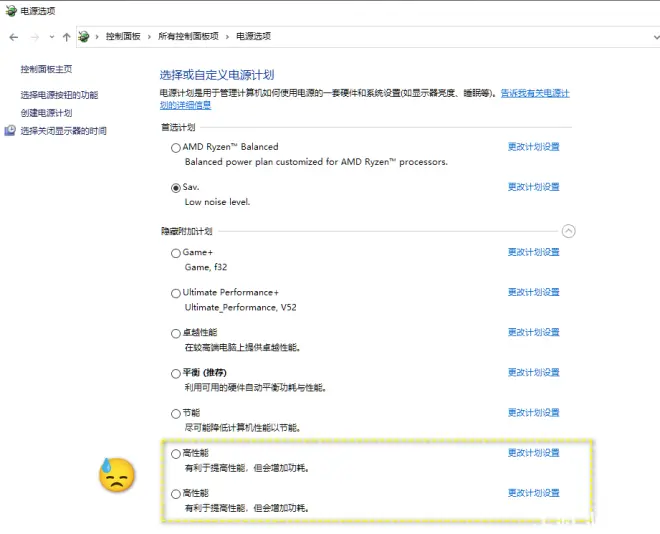Click the description 利用可用的硬件自动平衡功耗与性能
Image resolution: width=660 pixels, height=534 pixels.
[255, 388]
